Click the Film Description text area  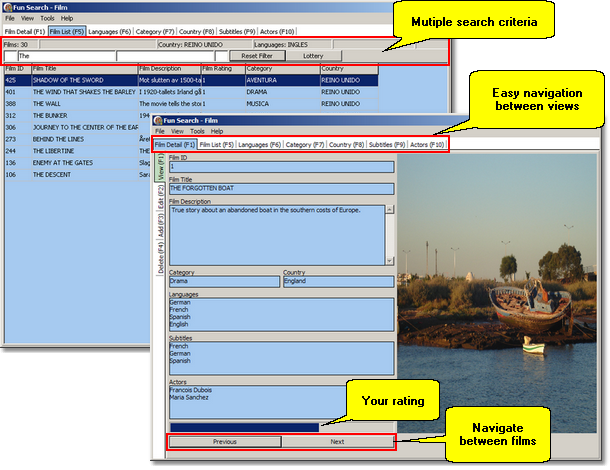point(277,235)
